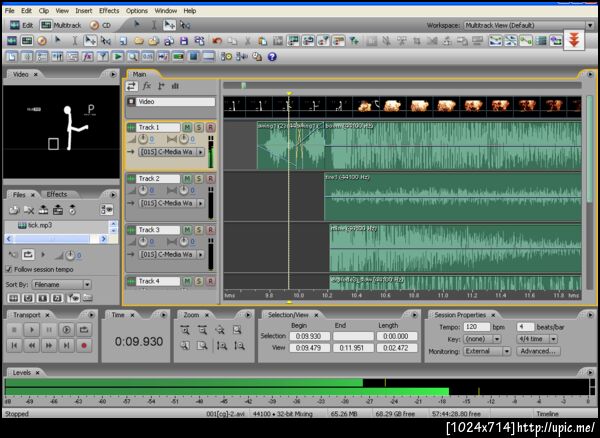Open the Effects menu
The width and height of the screenshot is (600, 438).
tap(108, 10)
